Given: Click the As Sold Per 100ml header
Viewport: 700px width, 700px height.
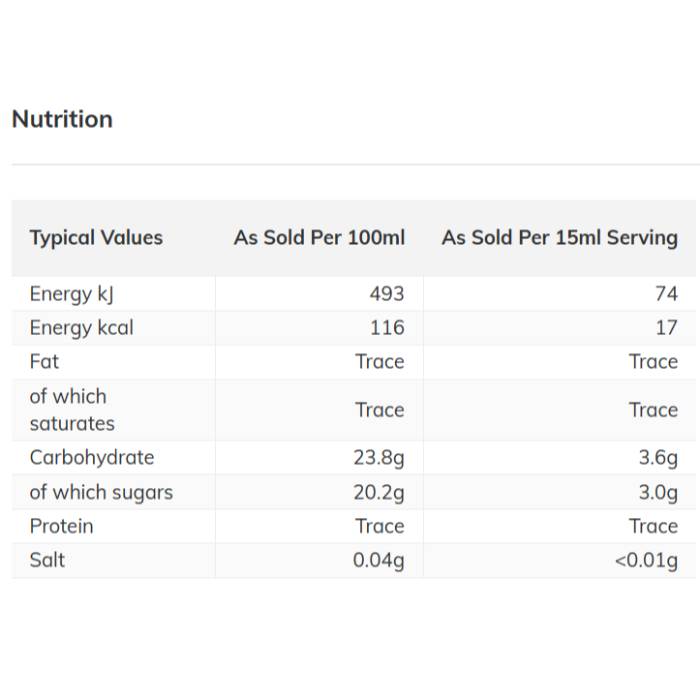Looking at the screenshot, I should (x=319, y=238).
